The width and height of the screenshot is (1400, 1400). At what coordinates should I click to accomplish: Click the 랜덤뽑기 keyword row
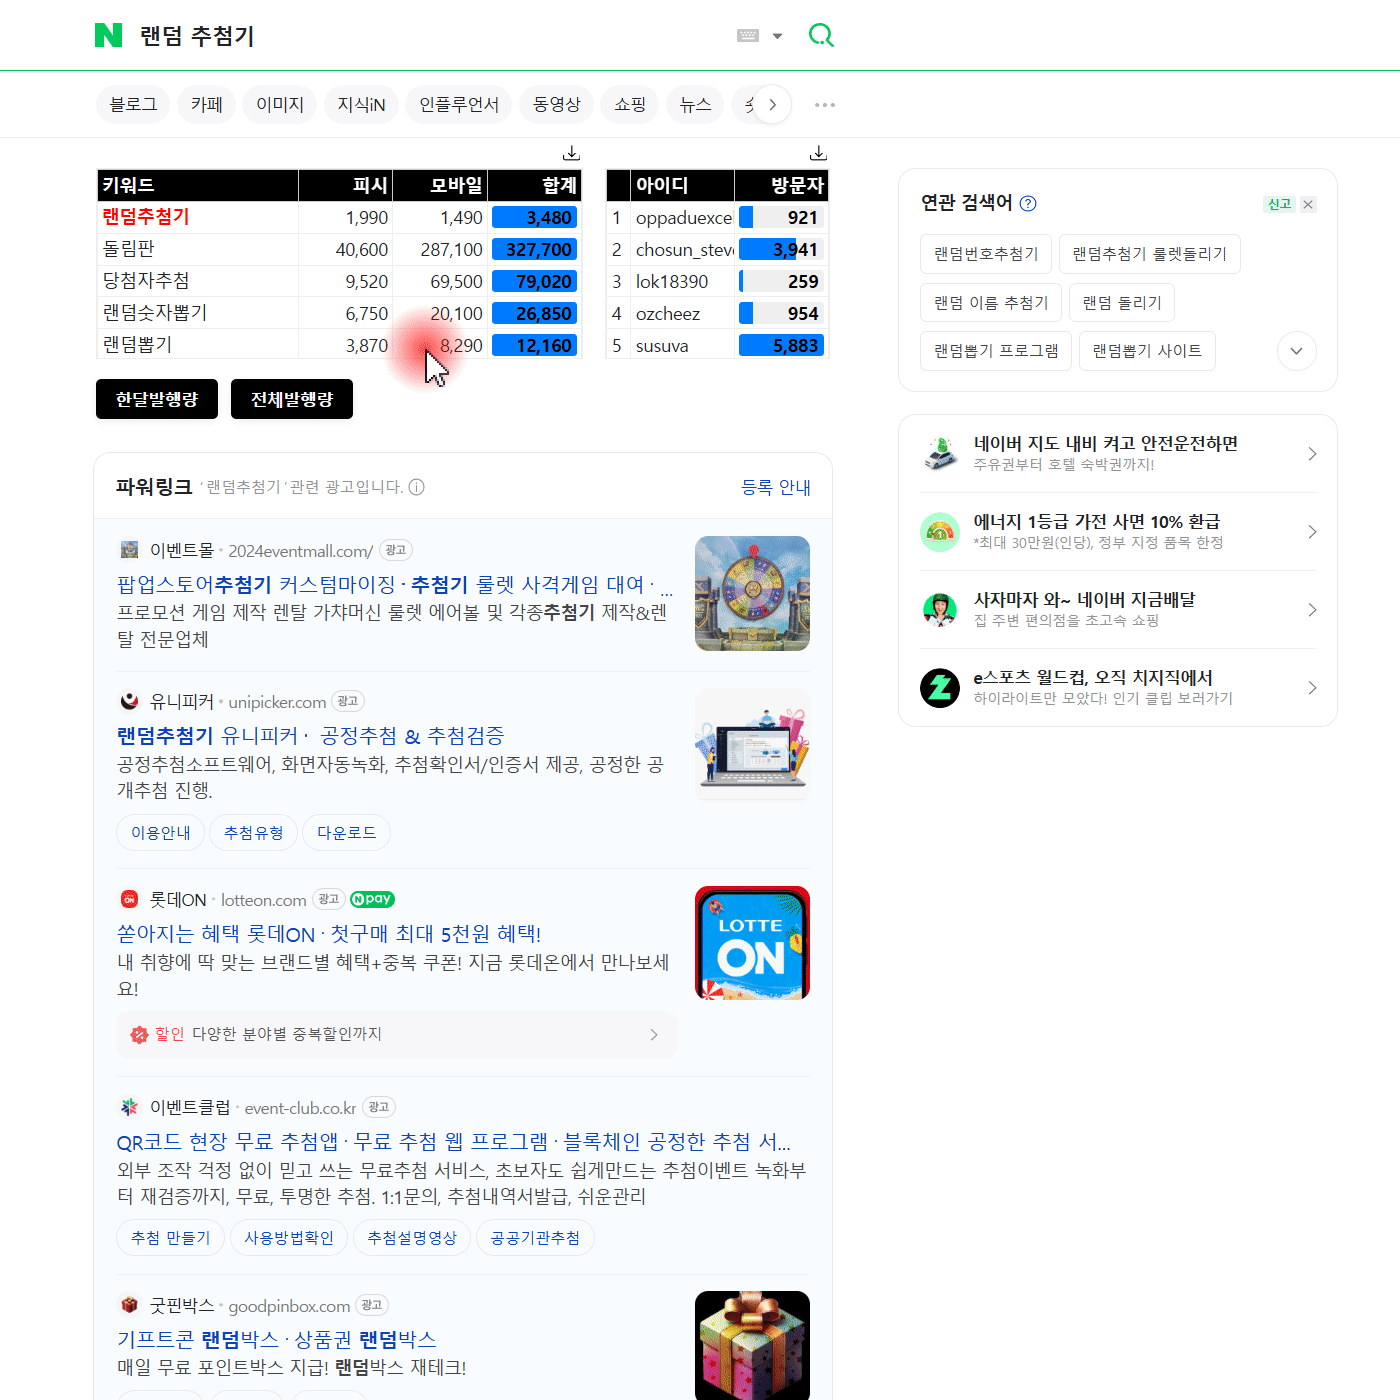(339, 345)
